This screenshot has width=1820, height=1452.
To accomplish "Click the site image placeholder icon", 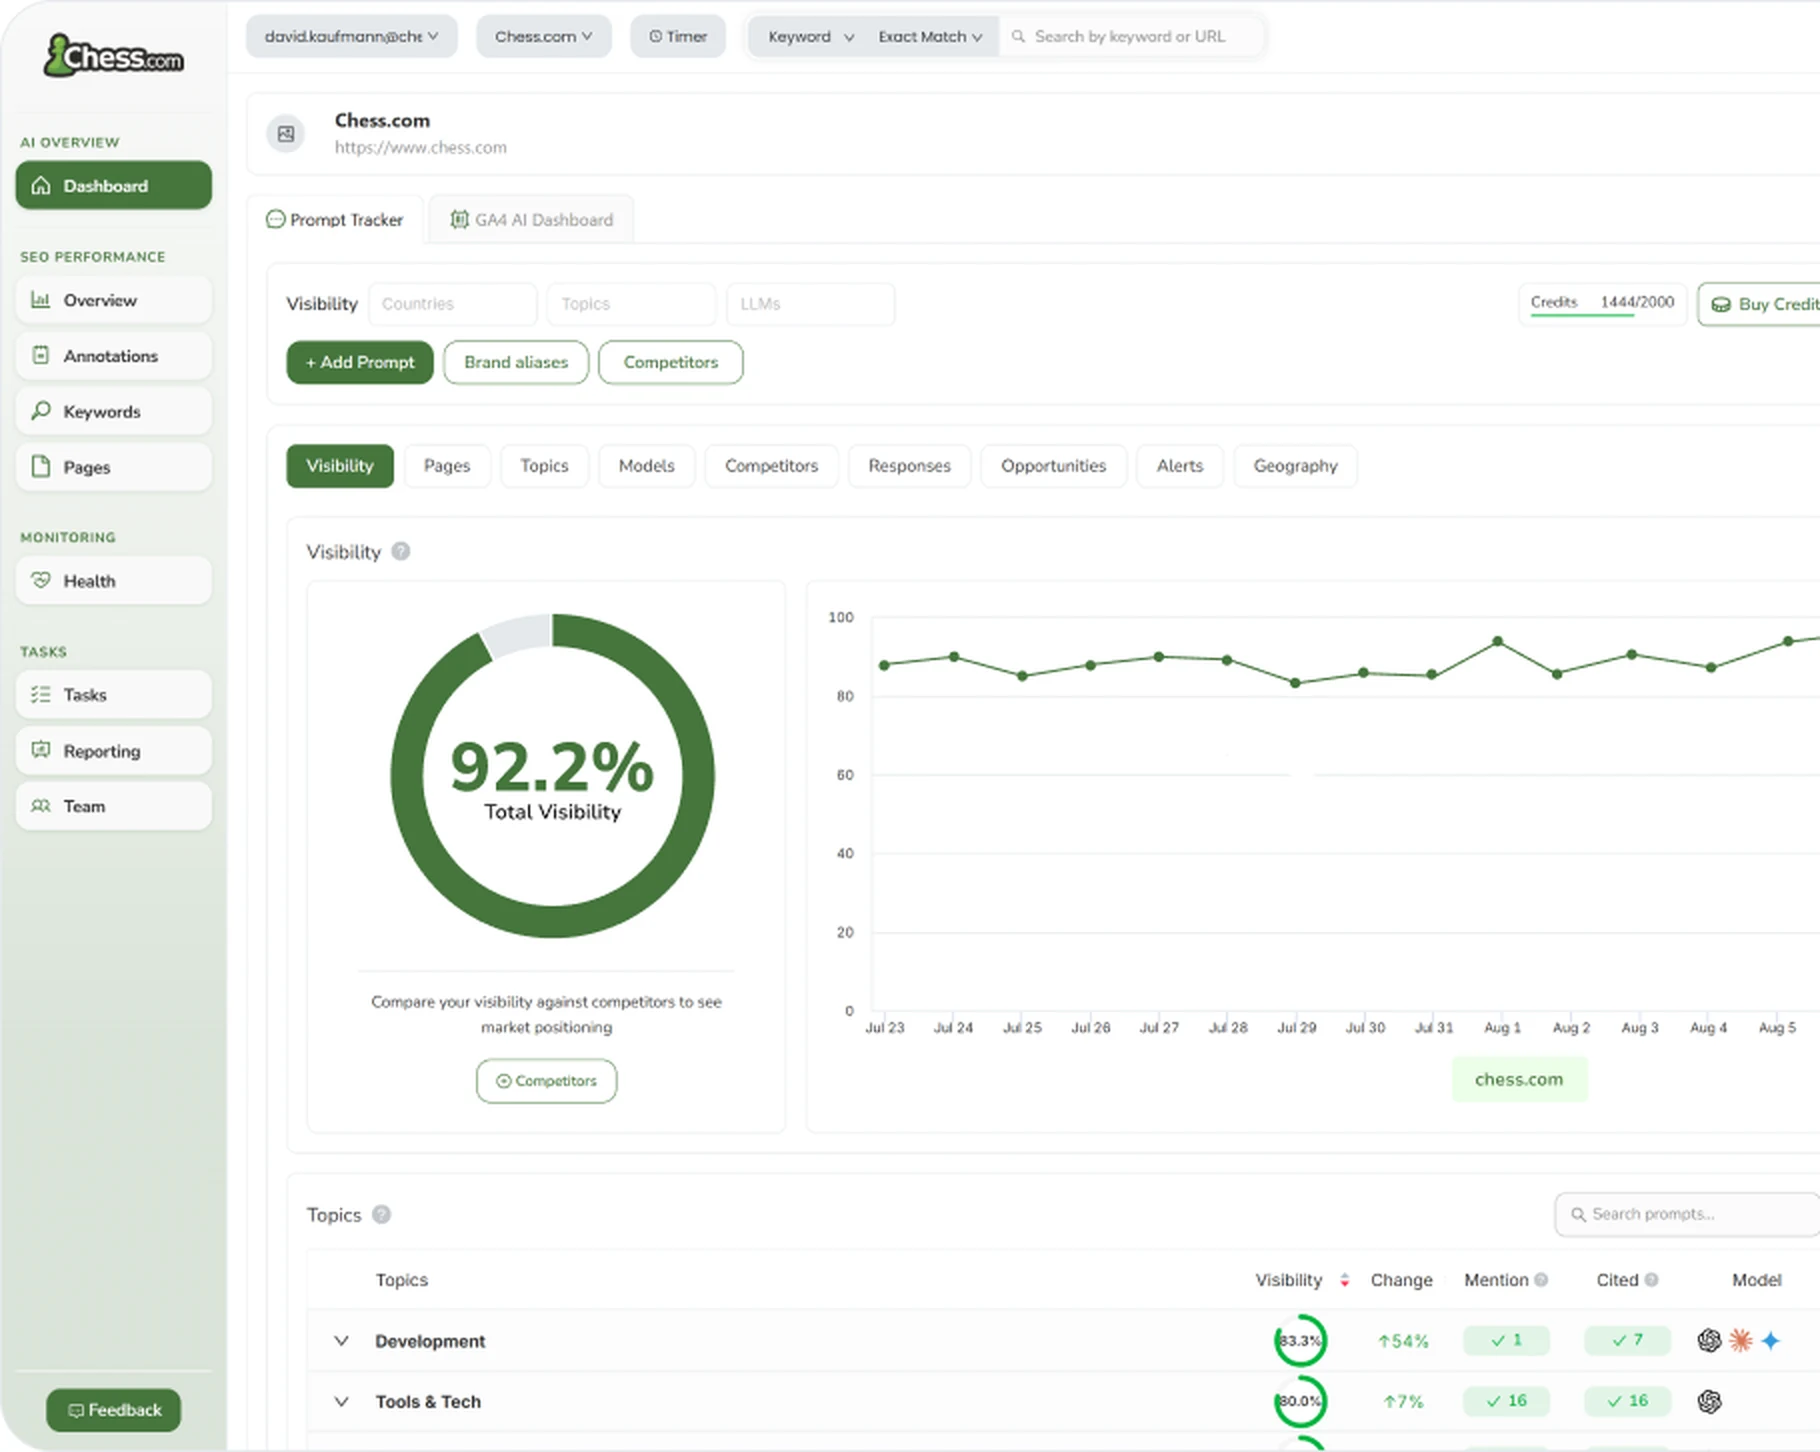I will click(286, 133).
